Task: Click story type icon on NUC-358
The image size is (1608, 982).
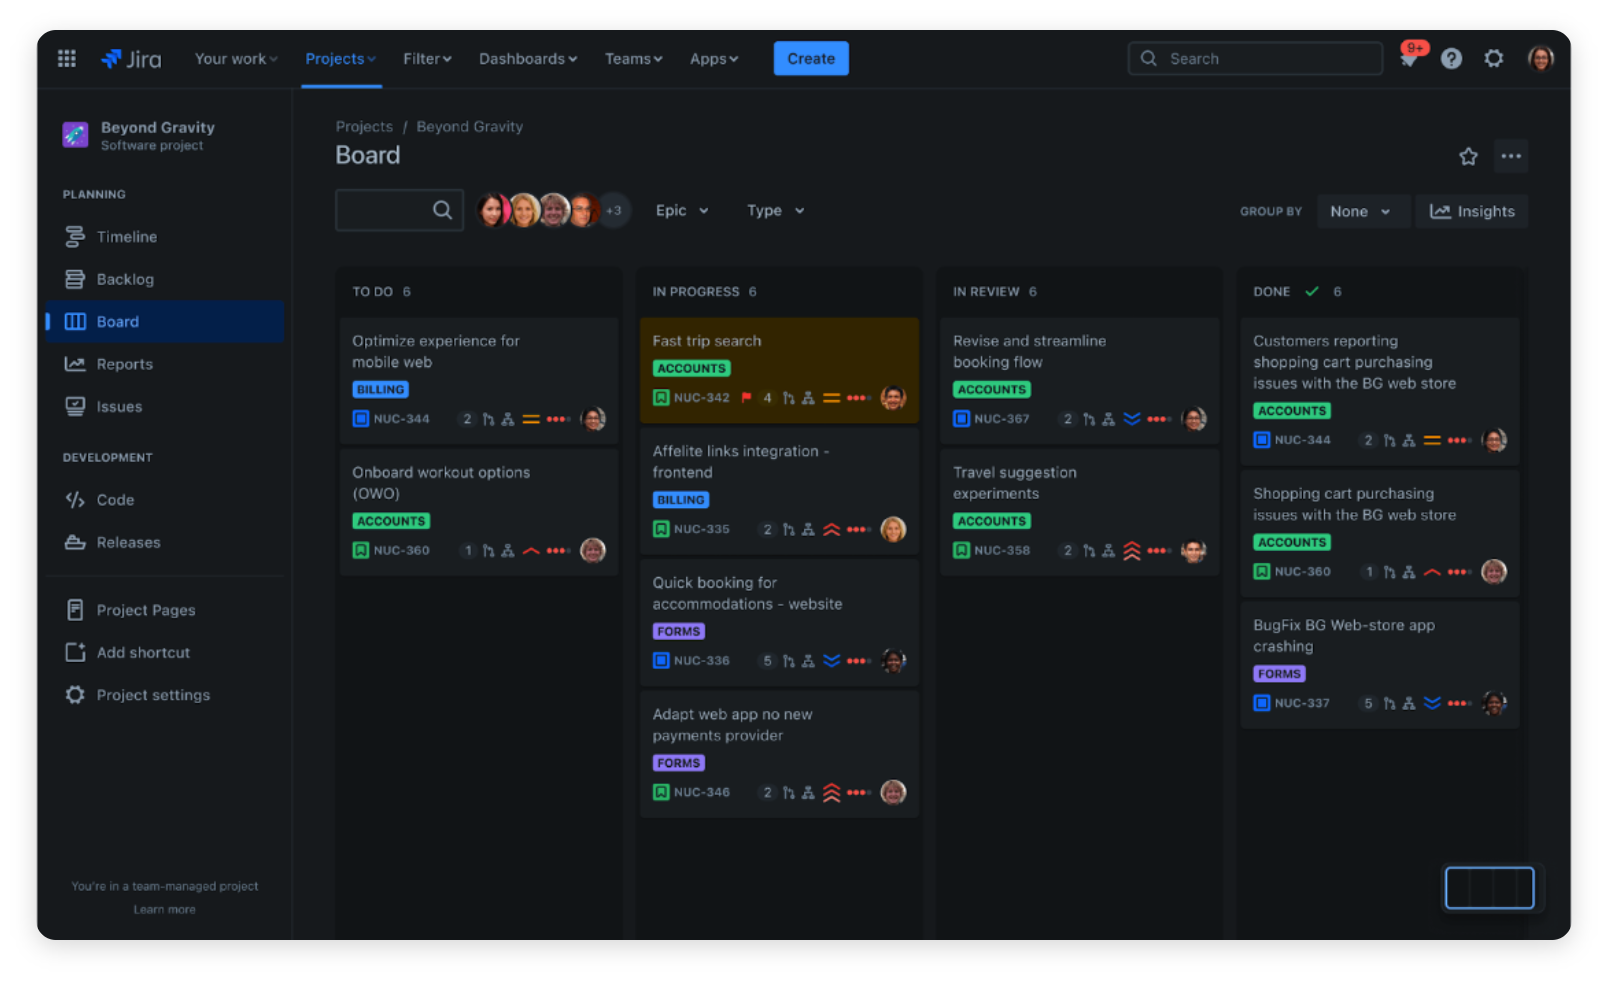Action: tap(961, 551)
